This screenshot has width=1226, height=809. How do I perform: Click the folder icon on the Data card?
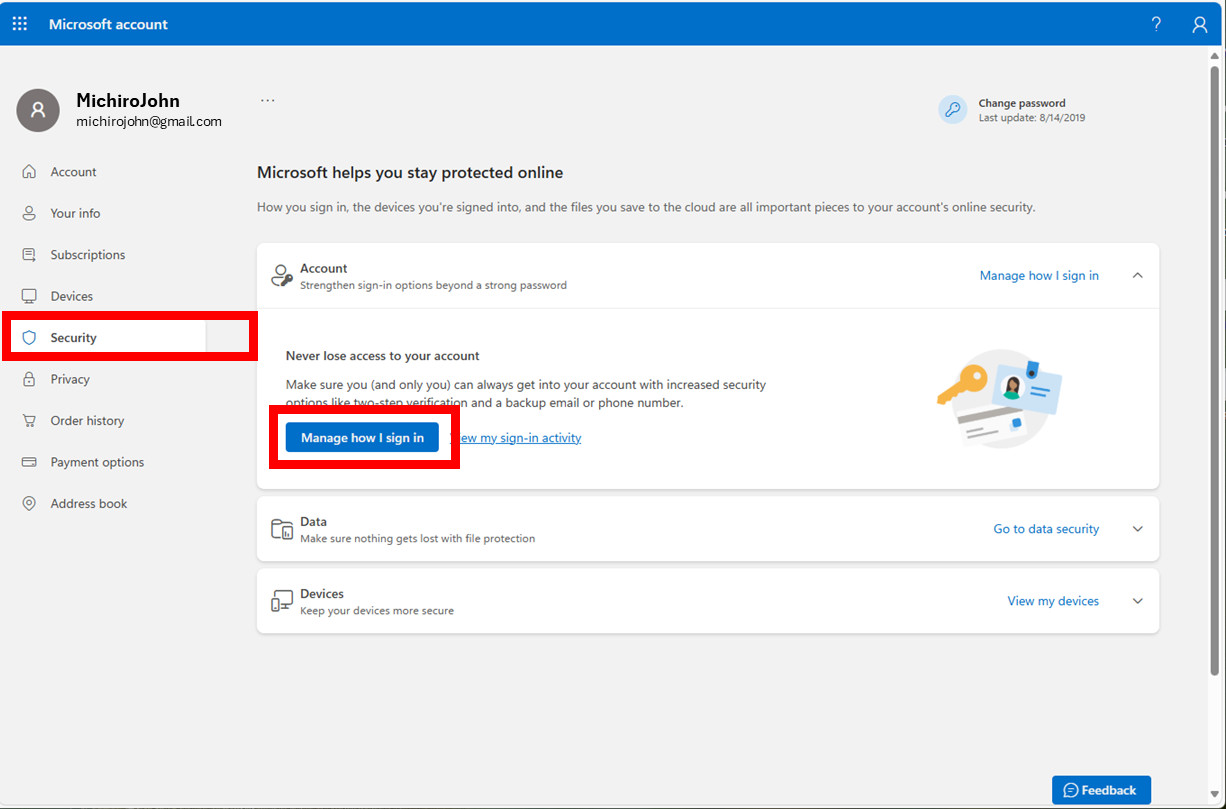tap(282, 529)
